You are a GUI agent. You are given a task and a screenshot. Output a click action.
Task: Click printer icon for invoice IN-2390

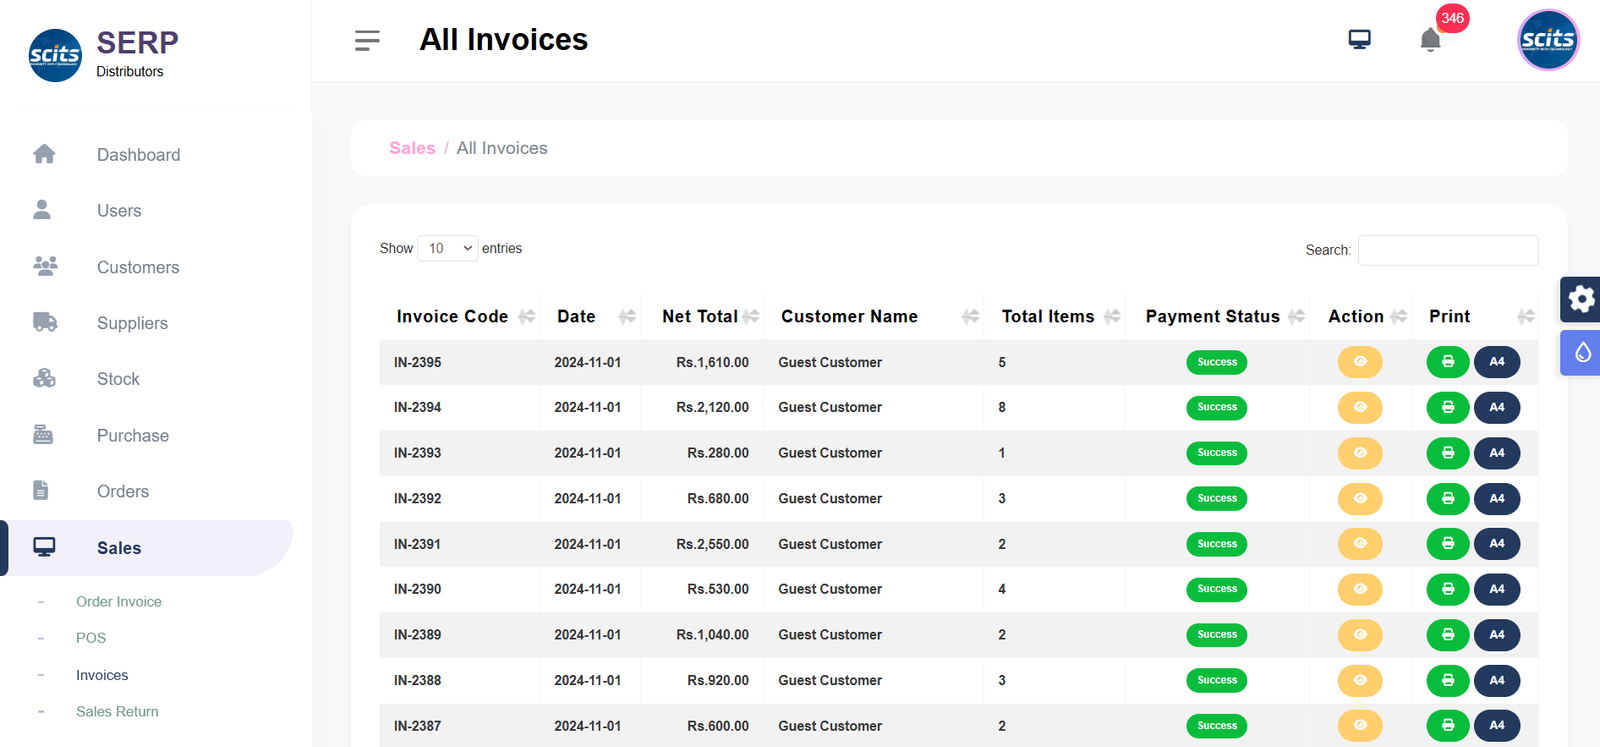tap(1447, 589)
